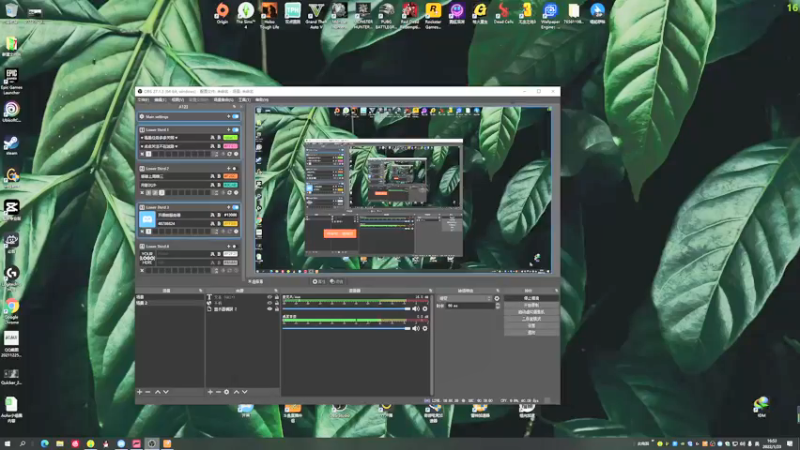Move the source up in Sources panel
800x450 pixels.
click(236, 392)
